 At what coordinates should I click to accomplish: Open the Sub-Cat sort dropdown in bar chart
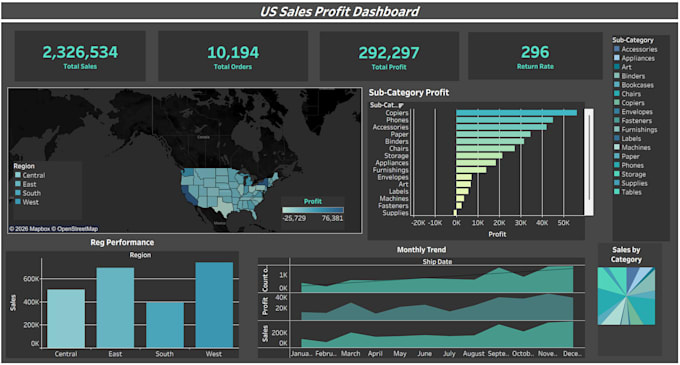click(x=401, y=105)
